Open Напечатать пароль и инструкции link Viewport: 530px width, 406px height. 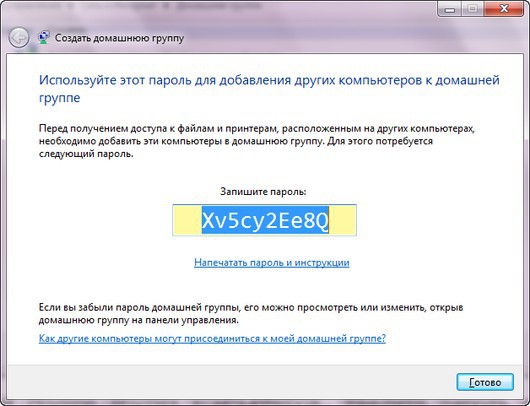click(271, 263)
